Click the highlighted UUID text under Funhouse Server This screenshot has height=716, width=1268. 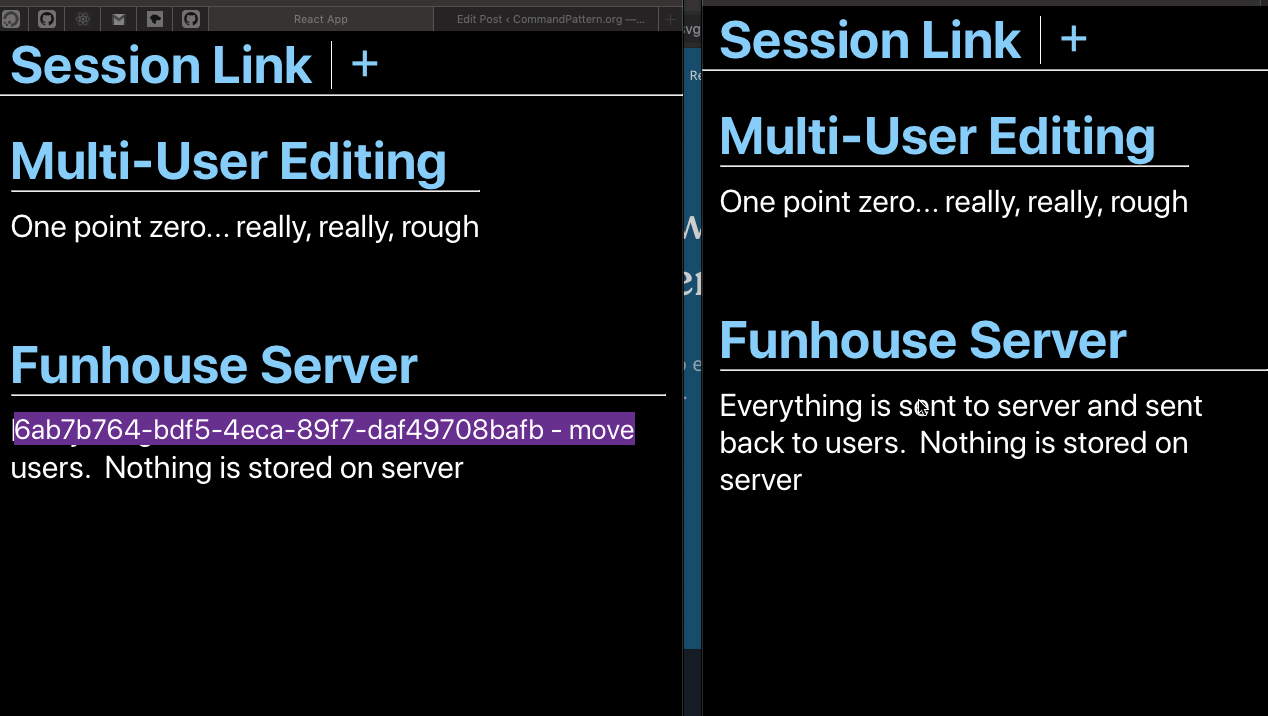pos(320,429)
